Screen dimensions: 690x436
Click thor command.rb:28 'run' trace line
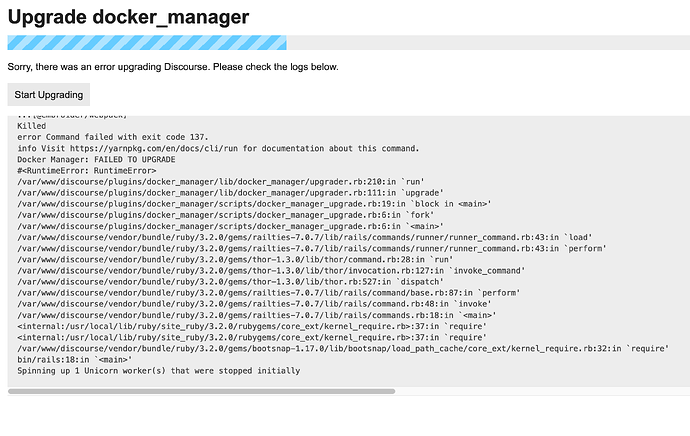click(235, 260)
